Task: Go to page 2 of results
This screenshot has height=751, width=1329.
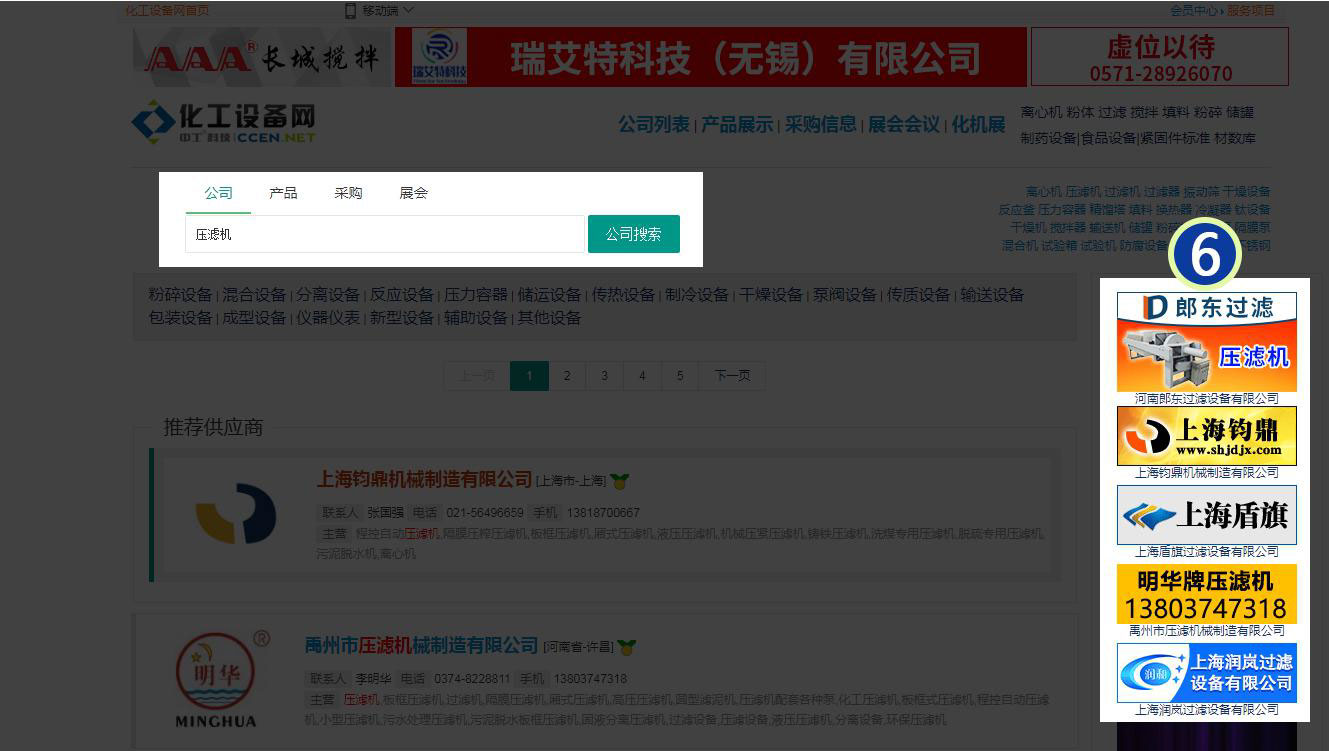Action: (x=567, y=376)
